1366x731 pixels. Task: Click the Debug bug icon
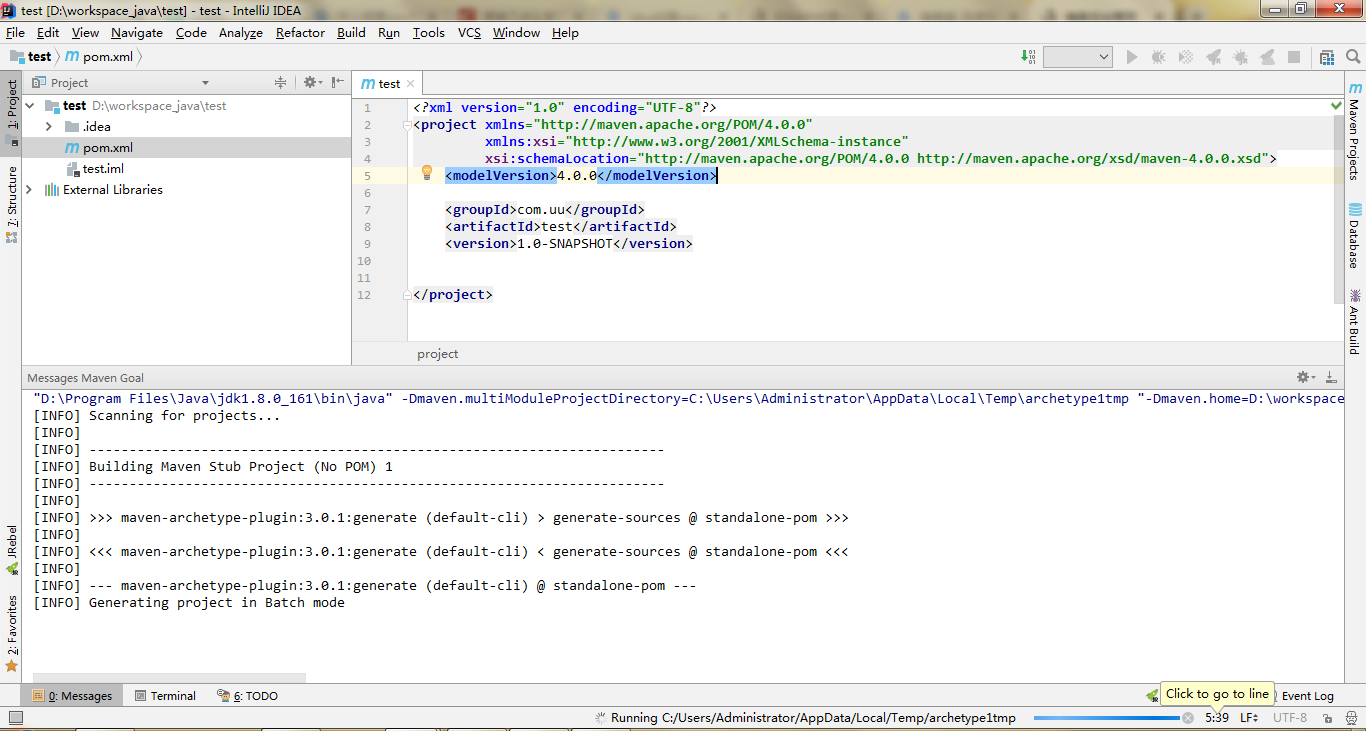pos(1159,57)
